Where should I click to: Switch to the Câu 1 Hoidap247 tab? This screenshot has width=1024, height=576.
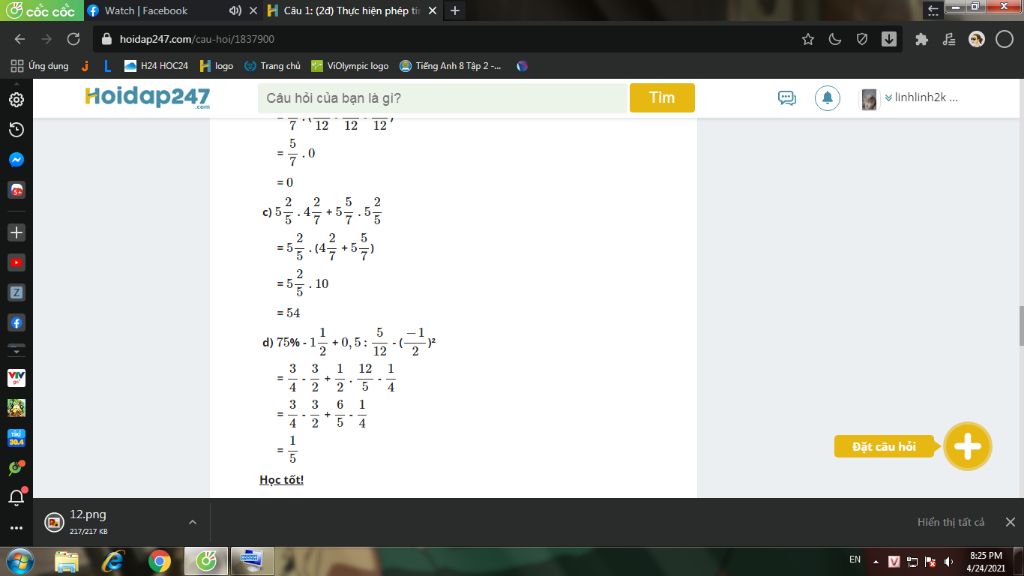351,10
